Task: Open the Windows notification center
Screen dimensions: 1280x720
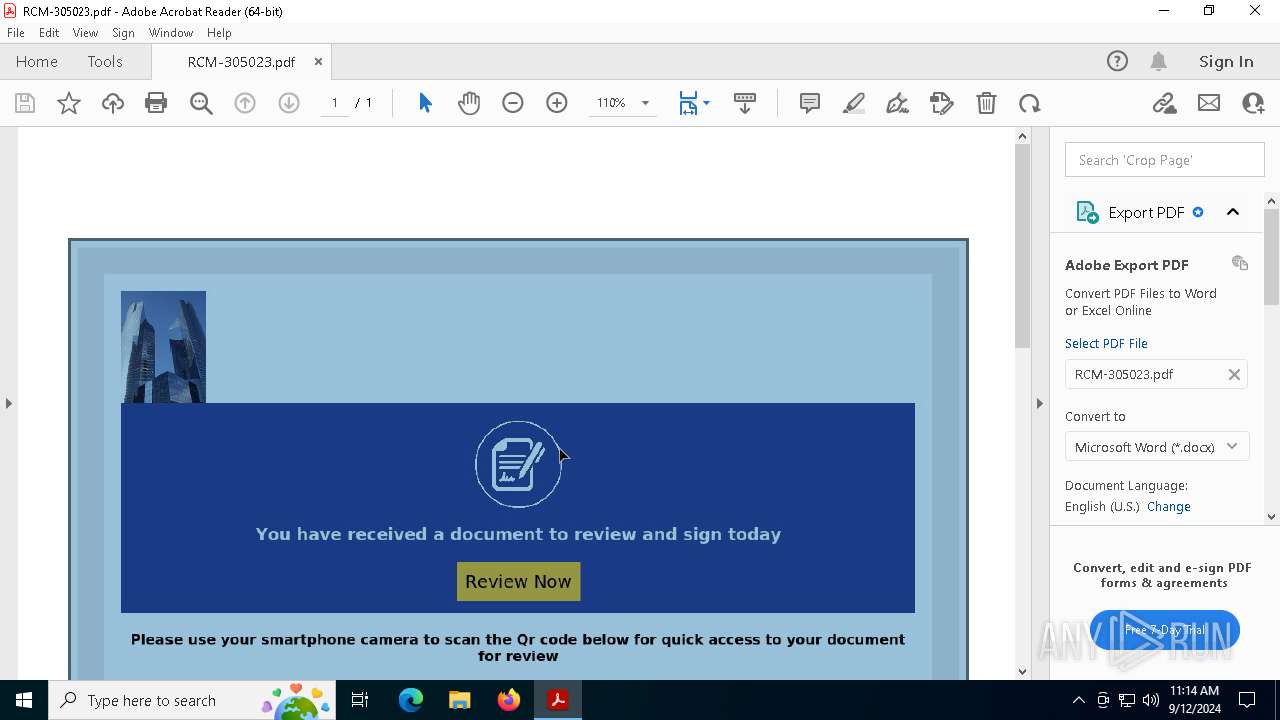Action: (1247, 700)
